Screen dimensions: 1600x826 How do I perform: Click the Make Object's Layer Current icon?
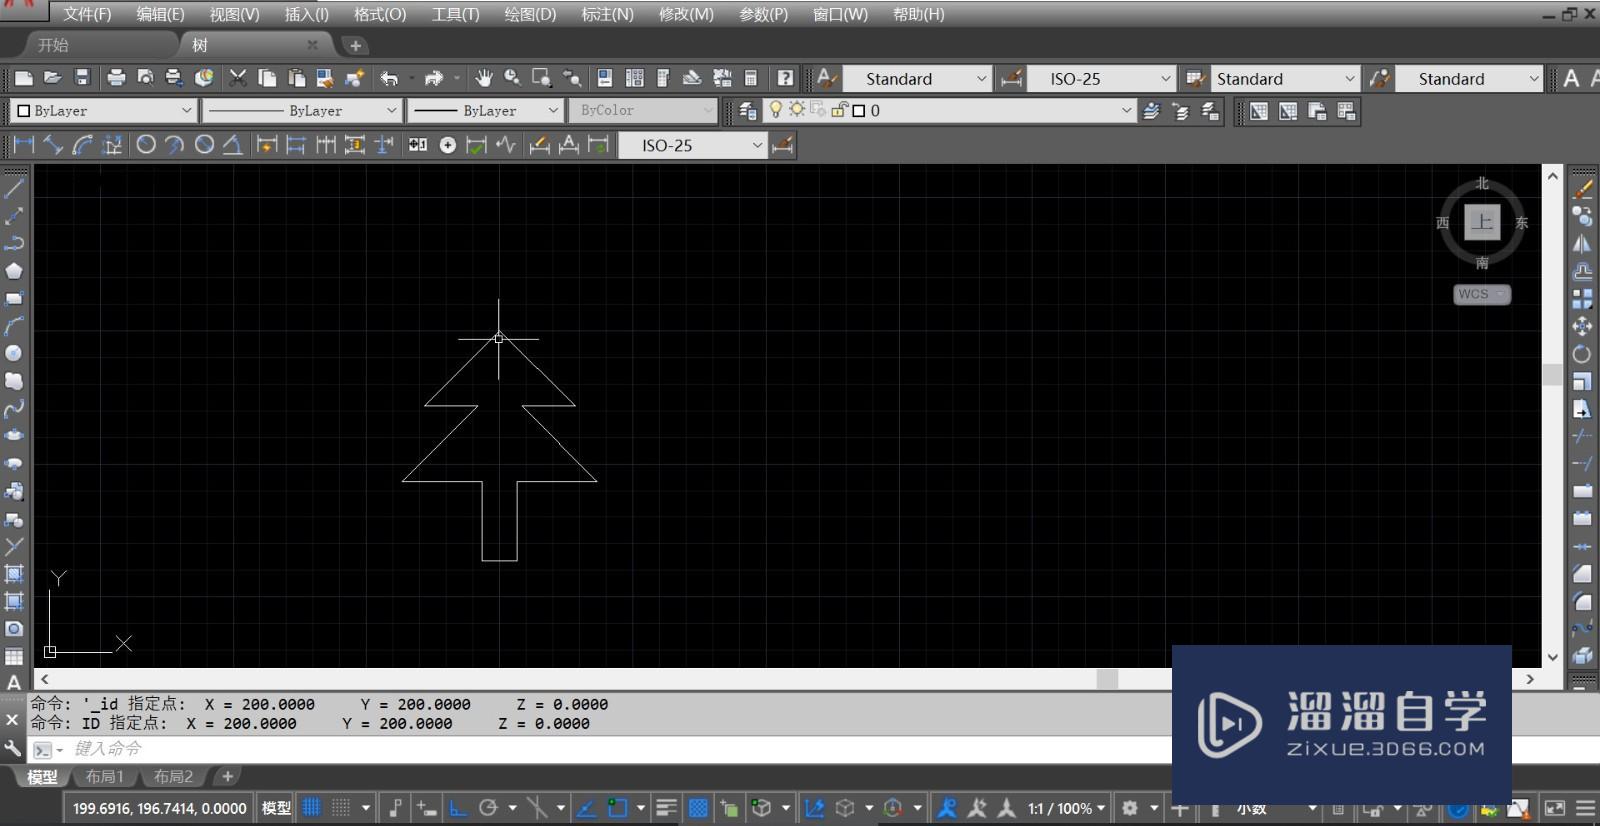(1152, 111)
